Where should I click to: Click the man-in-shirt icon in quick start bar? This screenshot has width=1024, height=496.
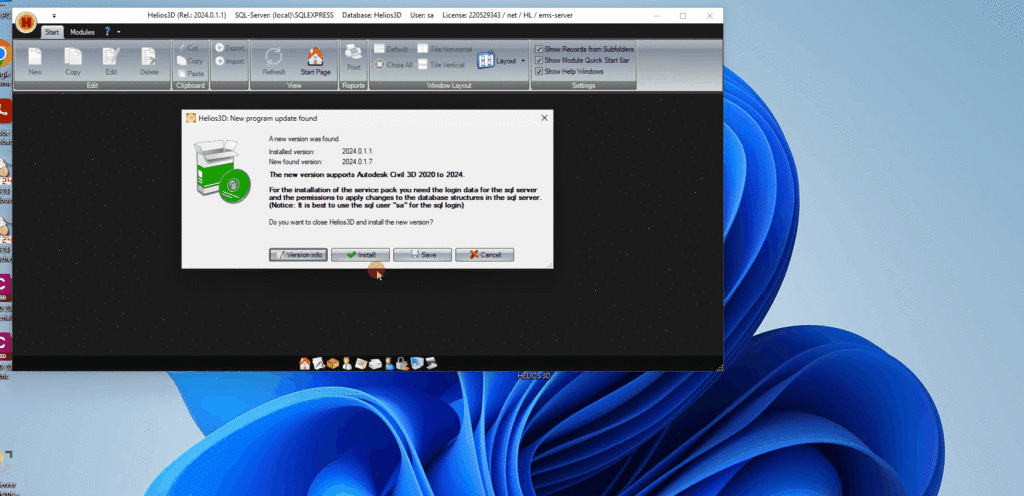click(347, 364)
